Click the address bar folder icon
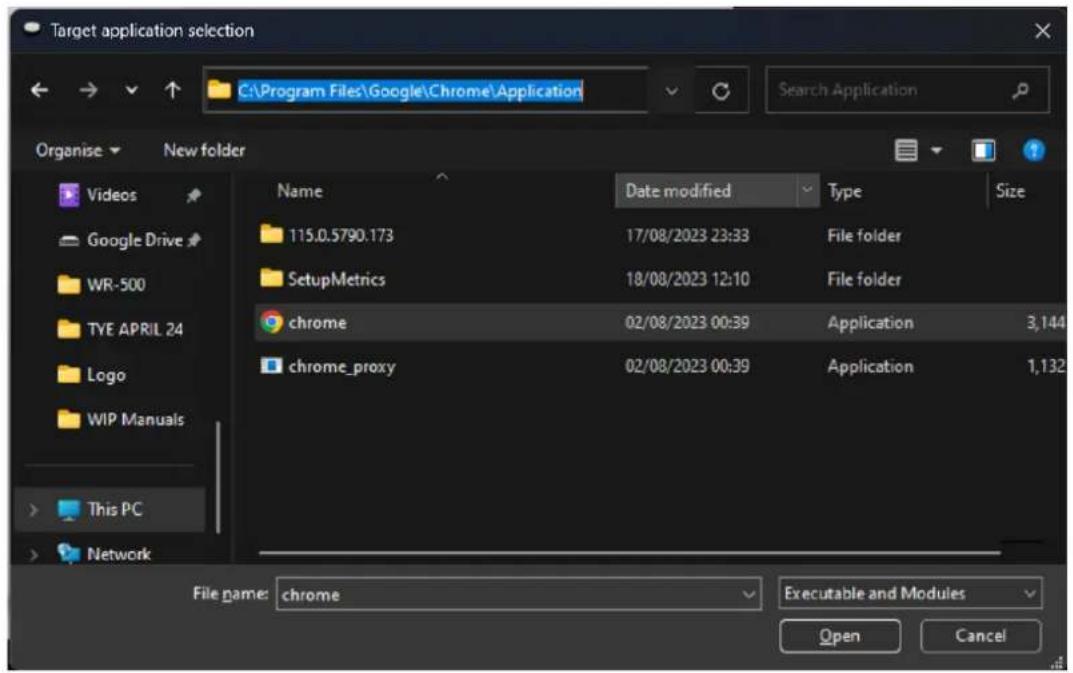 pos(219,90)
